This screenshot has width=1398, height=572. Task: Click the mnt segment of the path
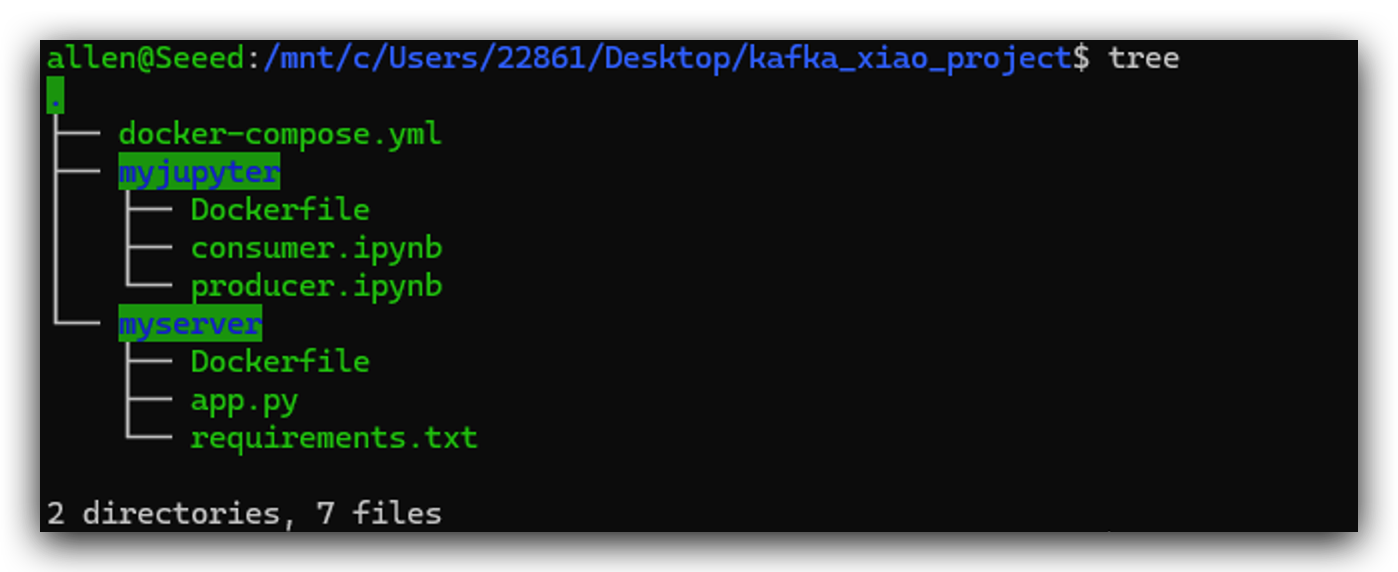pyautogui.click(x=307, y=58)
